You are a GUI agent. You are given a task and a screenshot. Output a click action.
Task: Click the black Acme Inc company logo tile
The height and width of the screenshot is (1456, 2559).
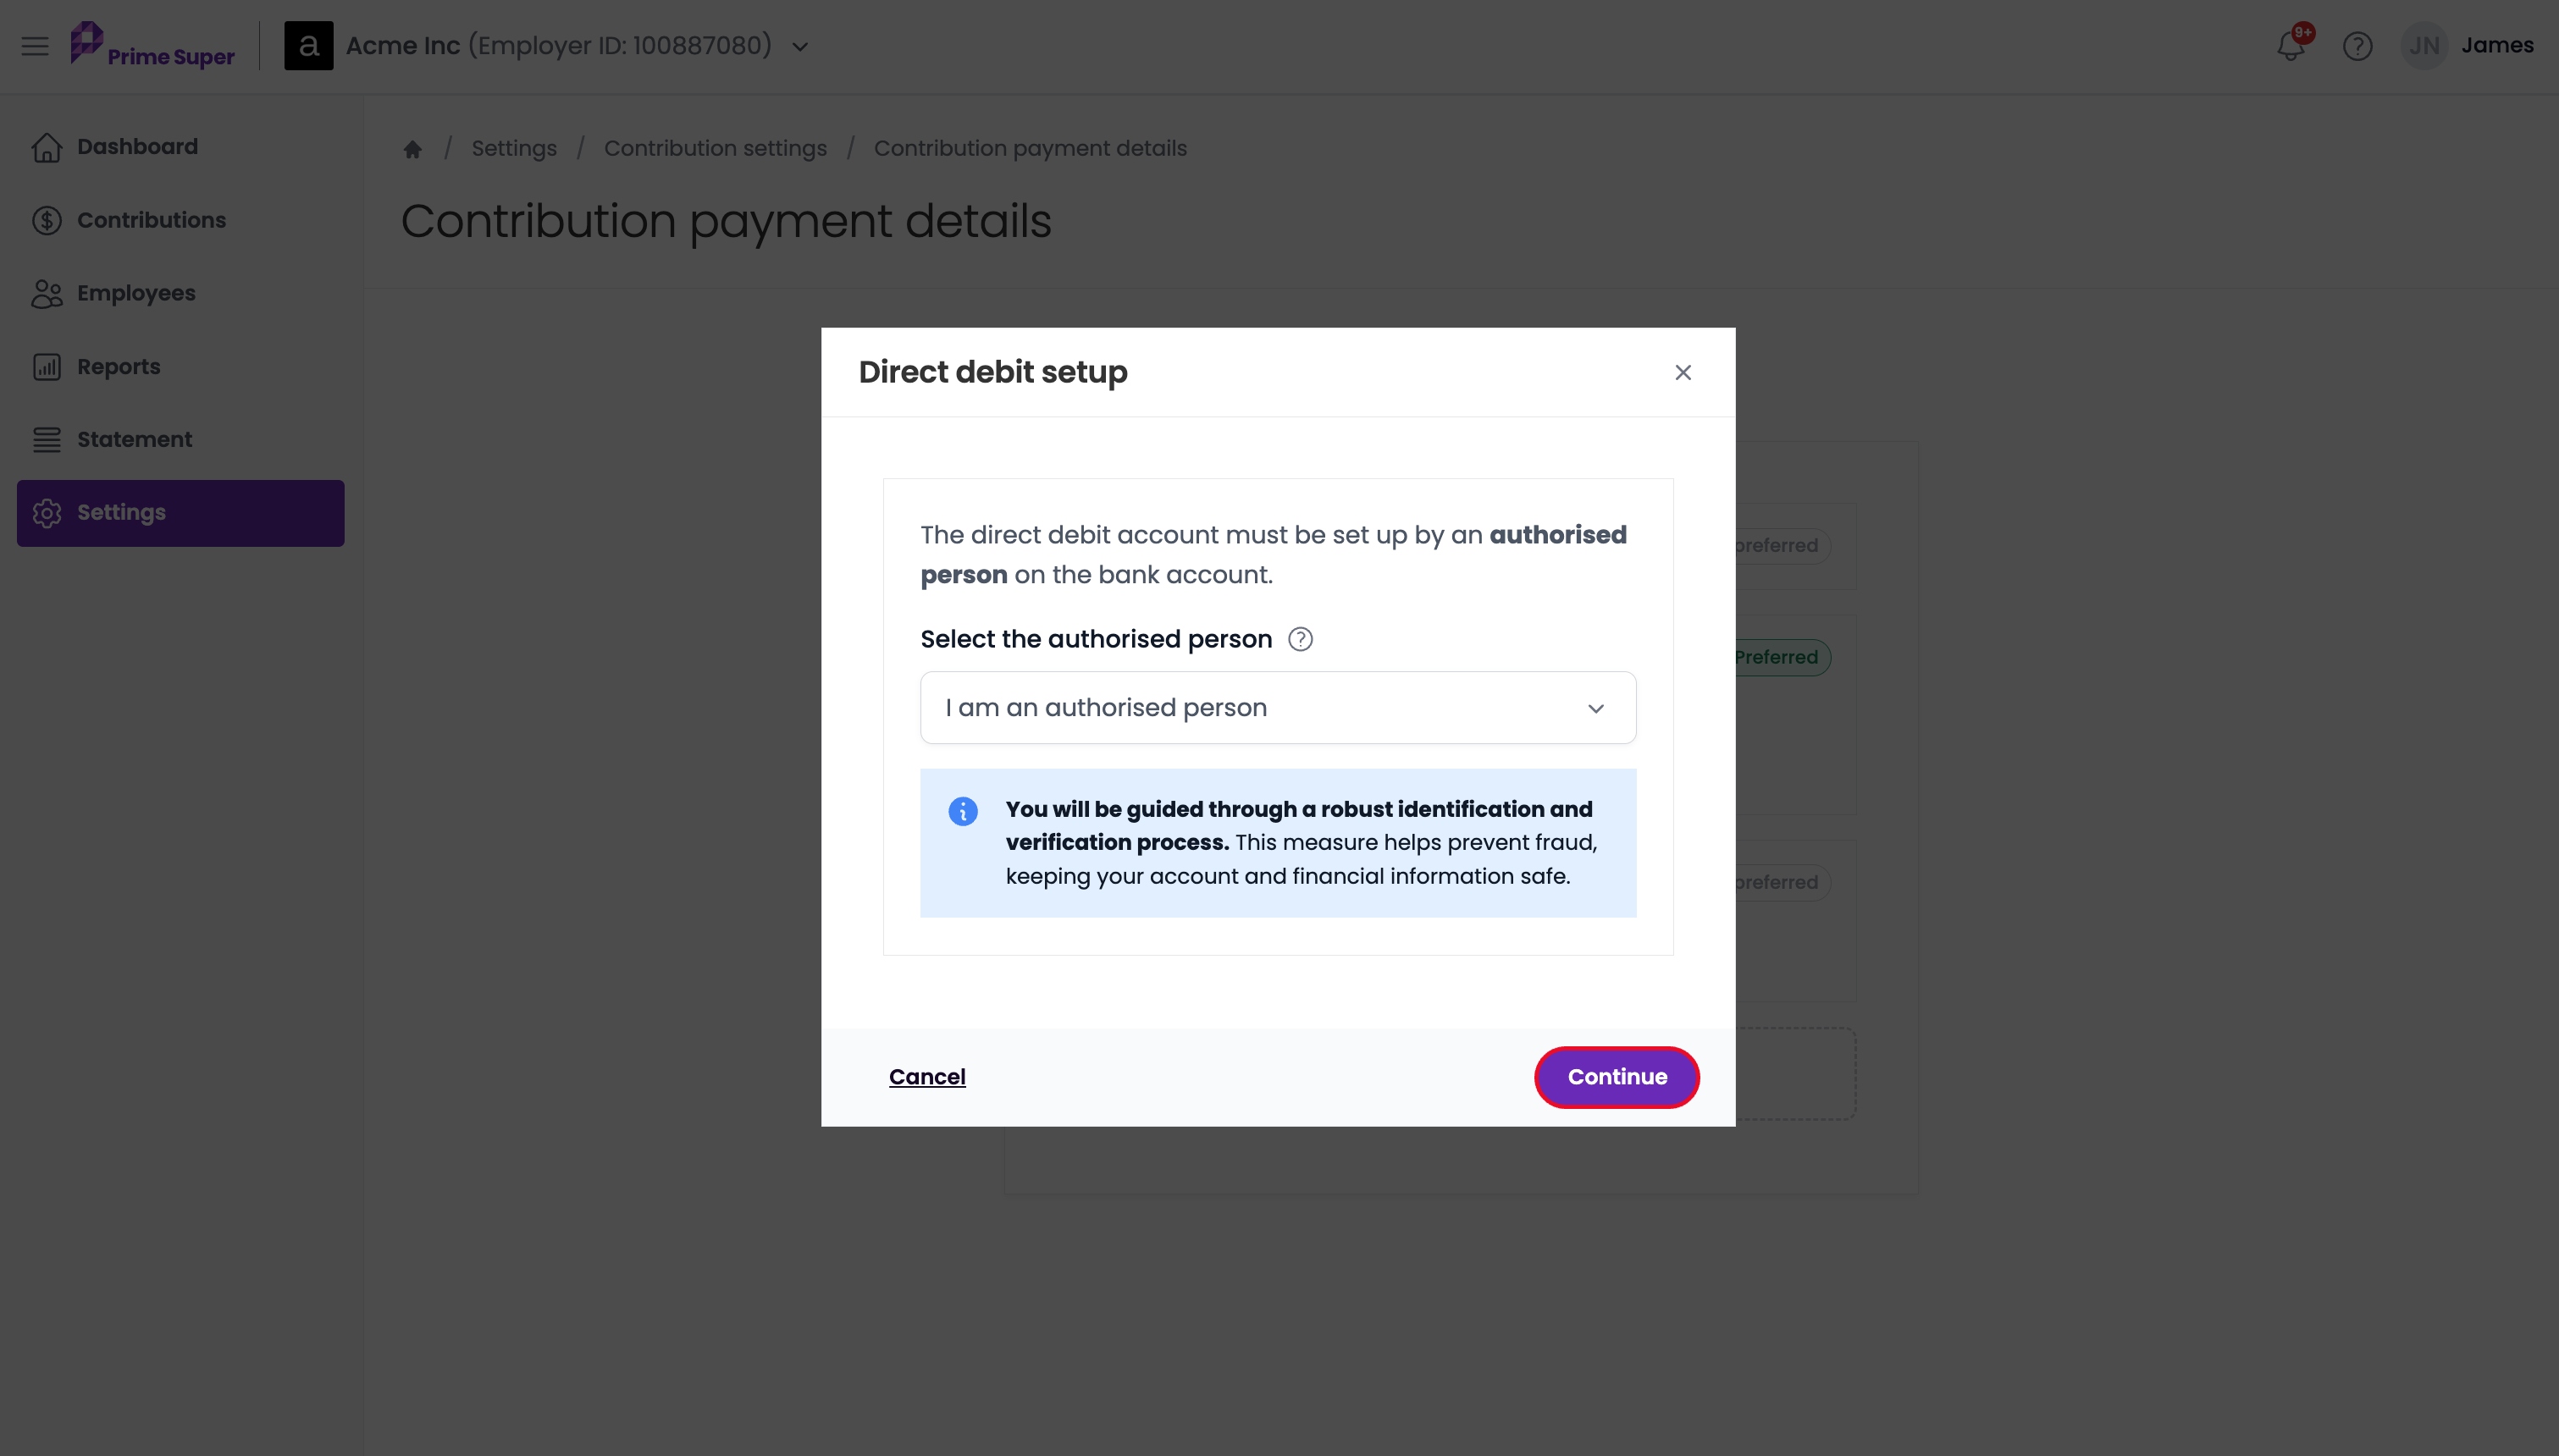tap(309, 46)
